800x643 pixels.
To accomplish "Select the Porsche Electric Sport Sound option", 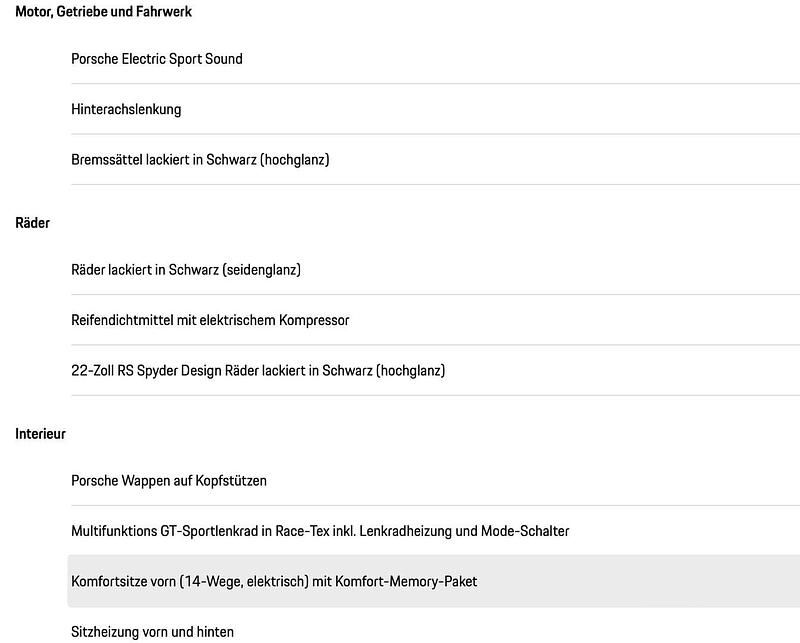I will click(x=157, y=59).
